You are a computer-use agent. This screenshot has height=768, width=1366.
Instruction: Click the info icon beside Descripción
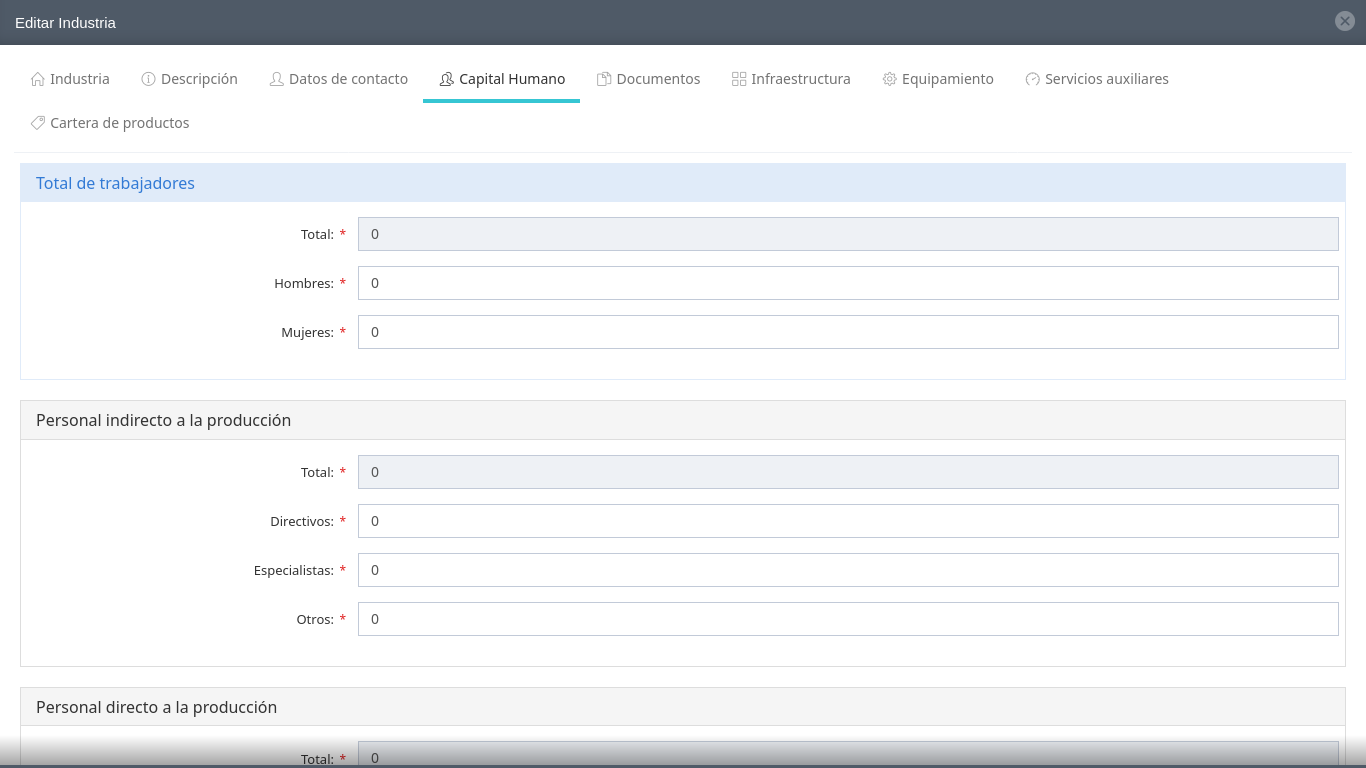149,79
